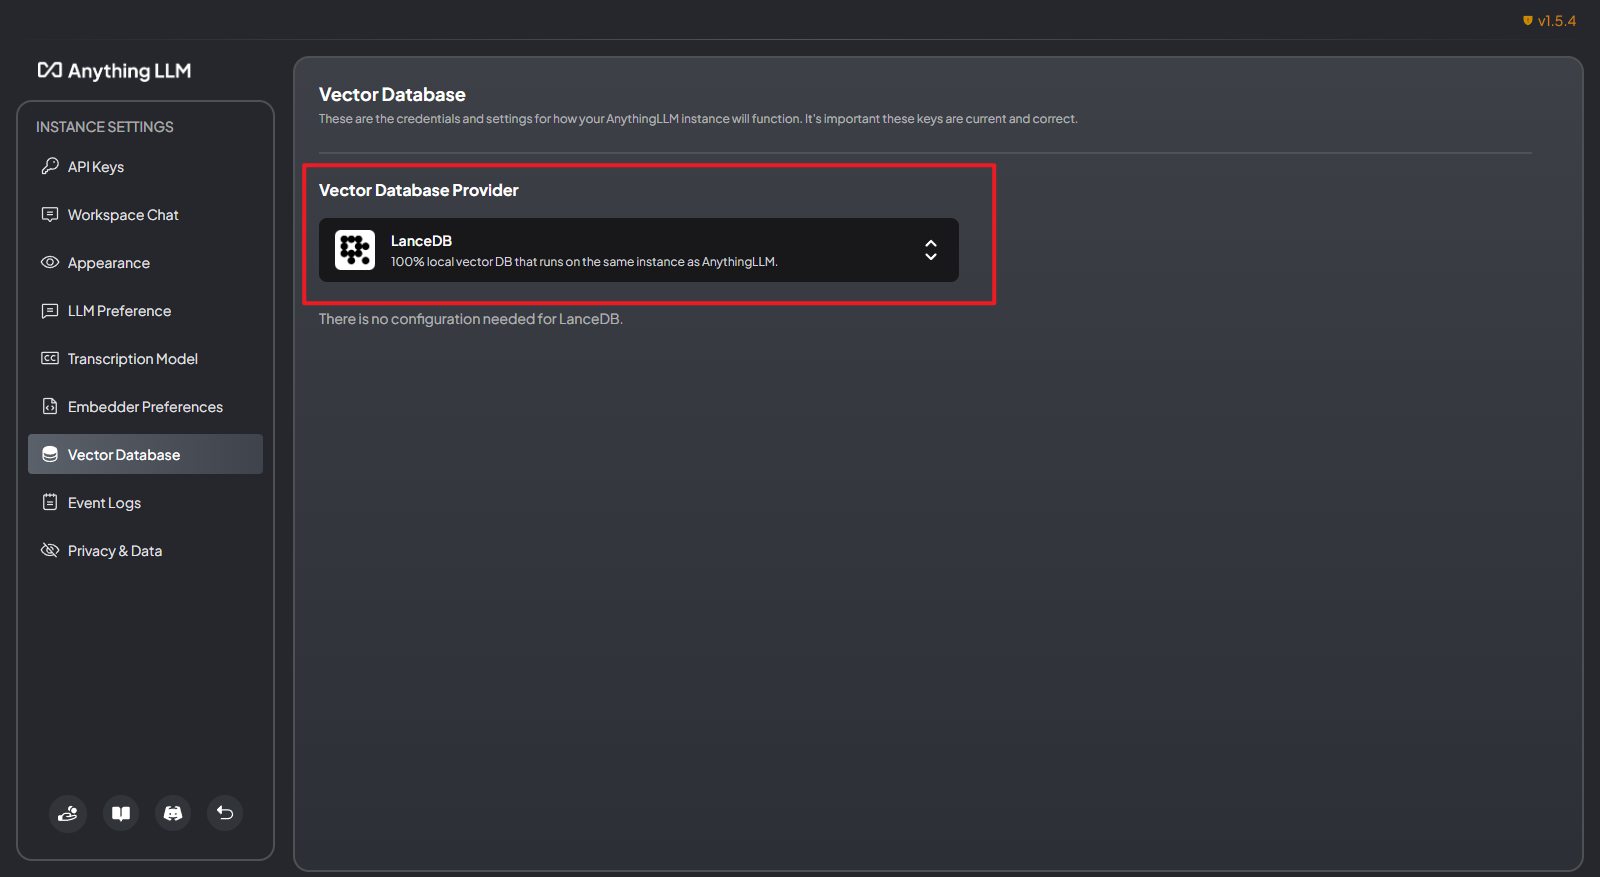Open the Appearance settings

pyautogui.click(x=145, y=262)
